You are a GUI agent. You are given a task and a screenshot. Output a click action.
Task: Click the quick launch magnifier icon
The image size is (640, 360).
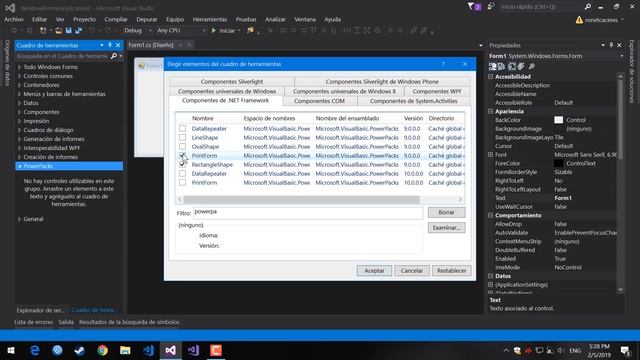pos(587,7)
